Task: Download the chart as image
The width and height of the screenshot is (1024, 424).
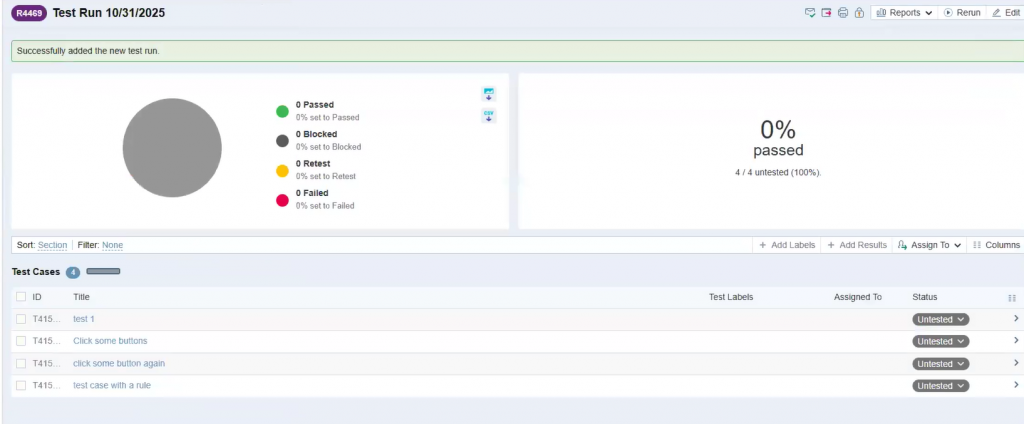Action: (489, 94)
